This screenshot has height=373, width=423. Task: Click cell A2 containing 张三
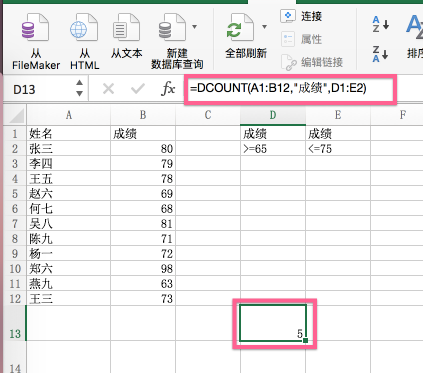[x=68, y=148]
